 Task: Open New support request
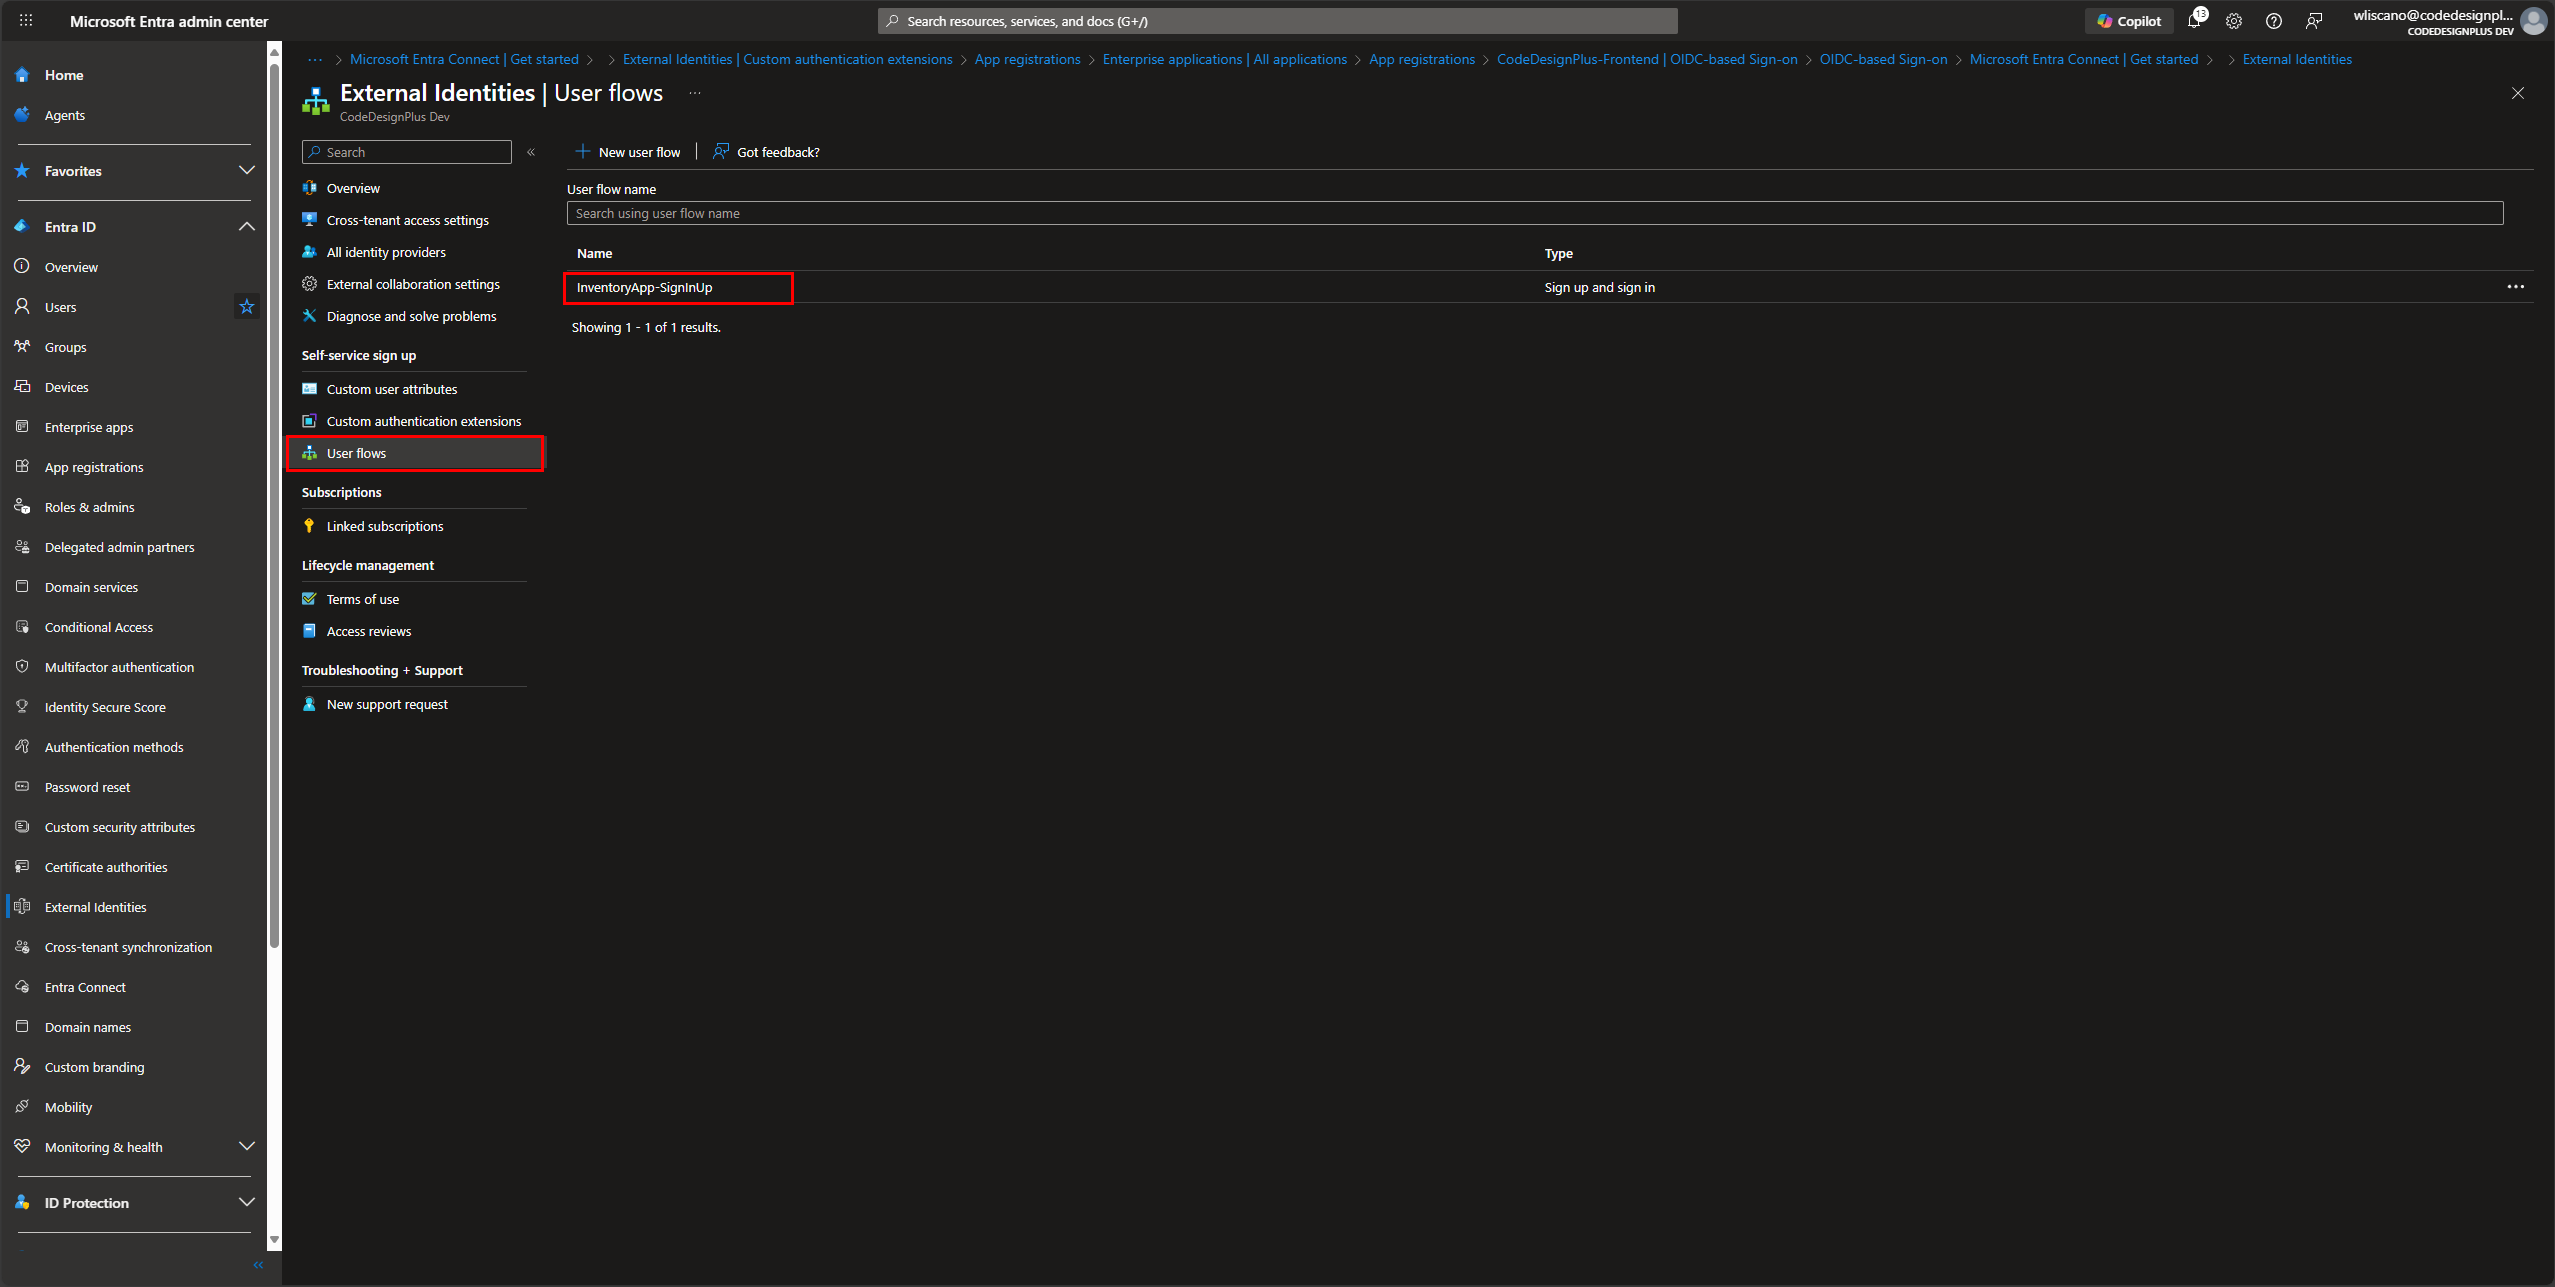pyautogui.click(x=387, y=704)
